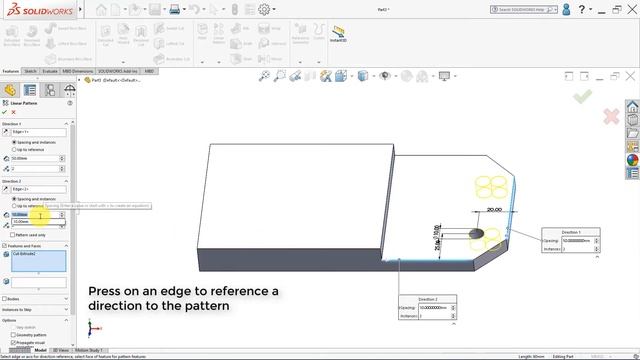Enable the Pattern seed only checkbox
Screen dimensions: 640x360
13,235
